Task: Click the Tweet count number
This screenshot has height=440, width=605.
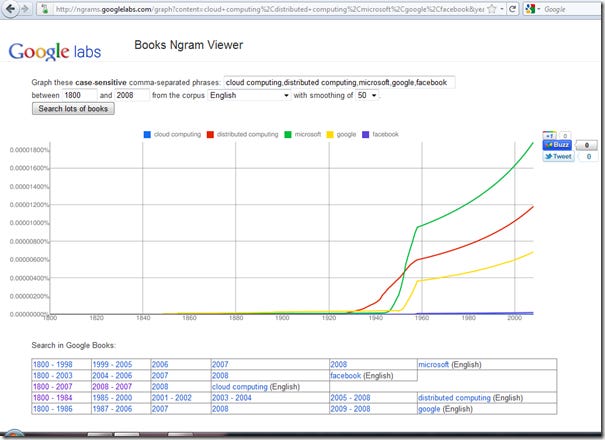Action: [588, 156]
